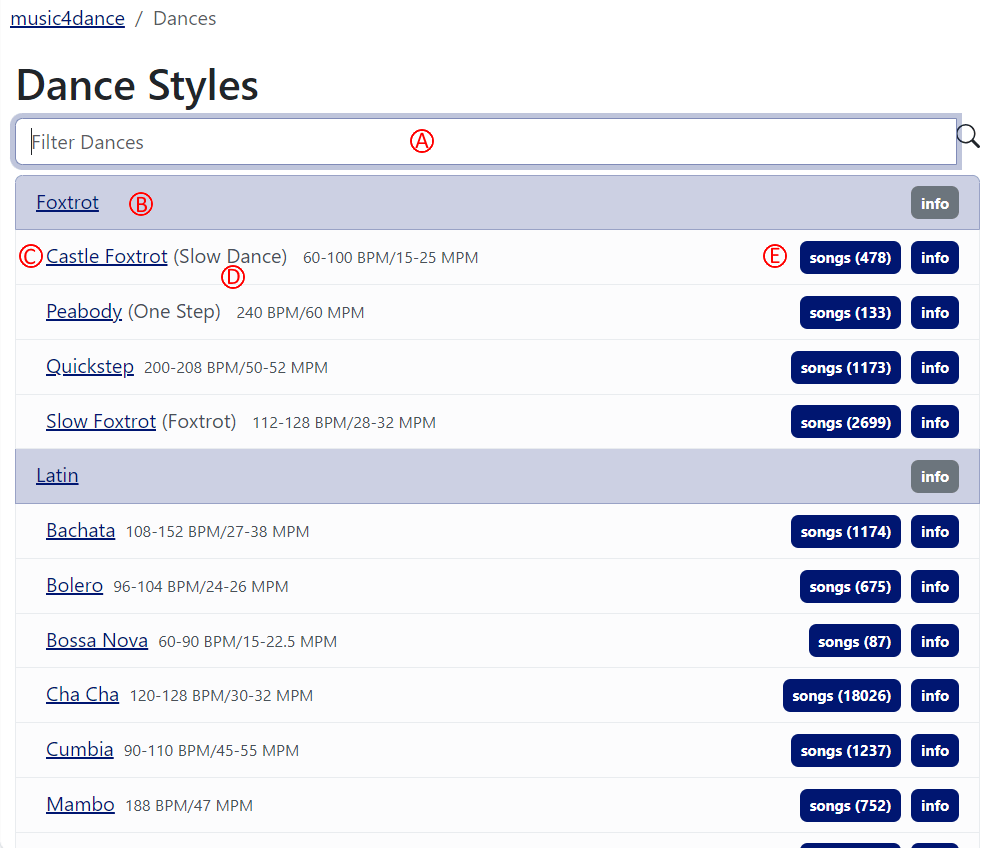Open the Foxtrot category link
Screen dimensions: 986x848
point(66,202)
